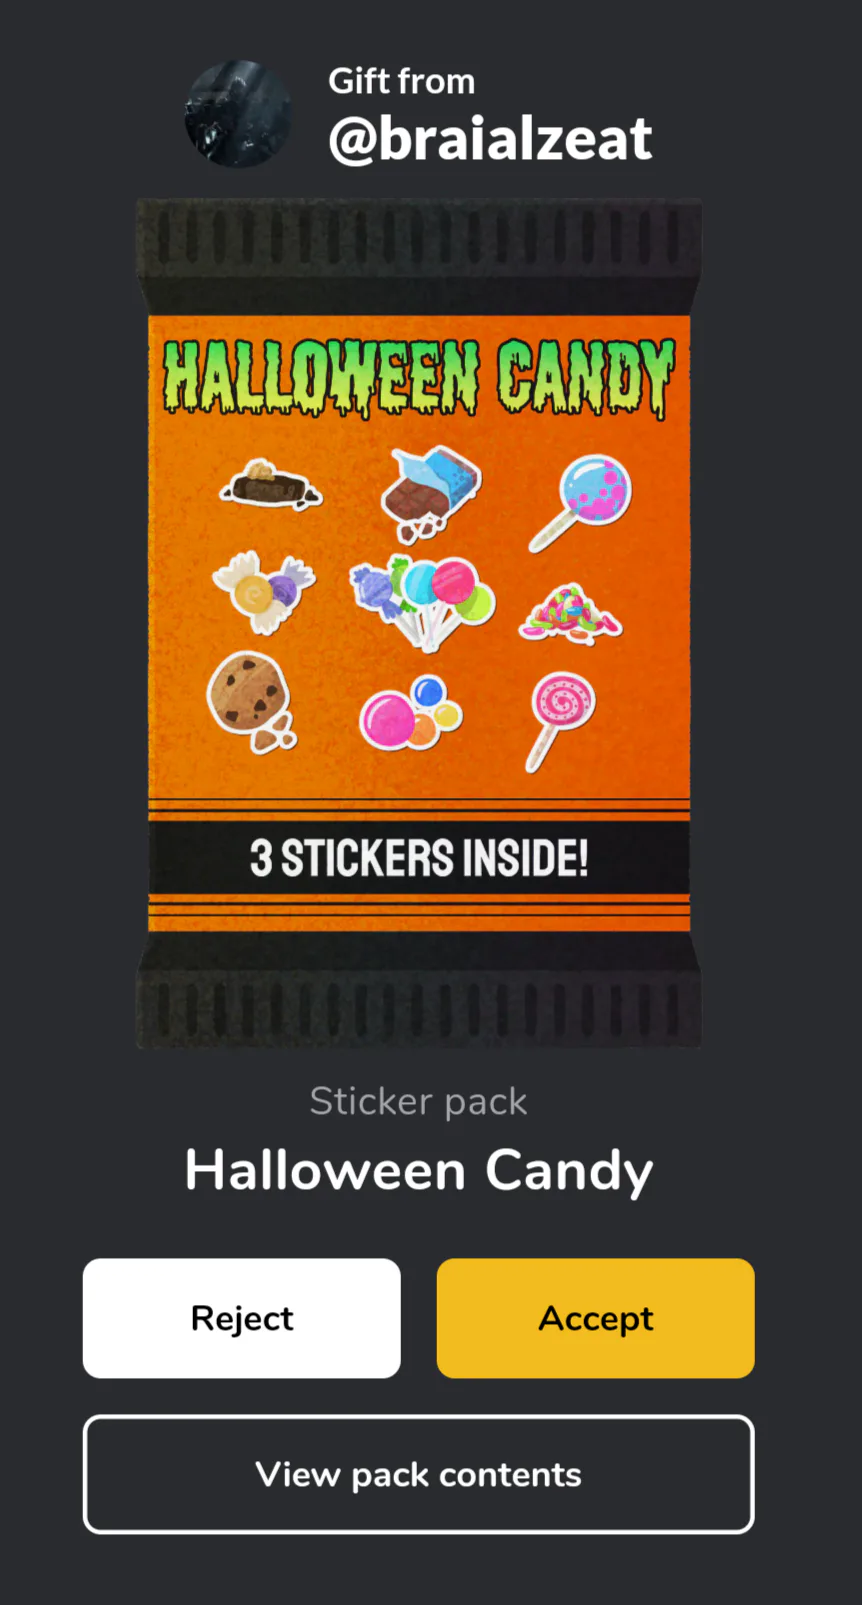
Task: Click the chocolate chip cookie sticker
Action: 252,702
